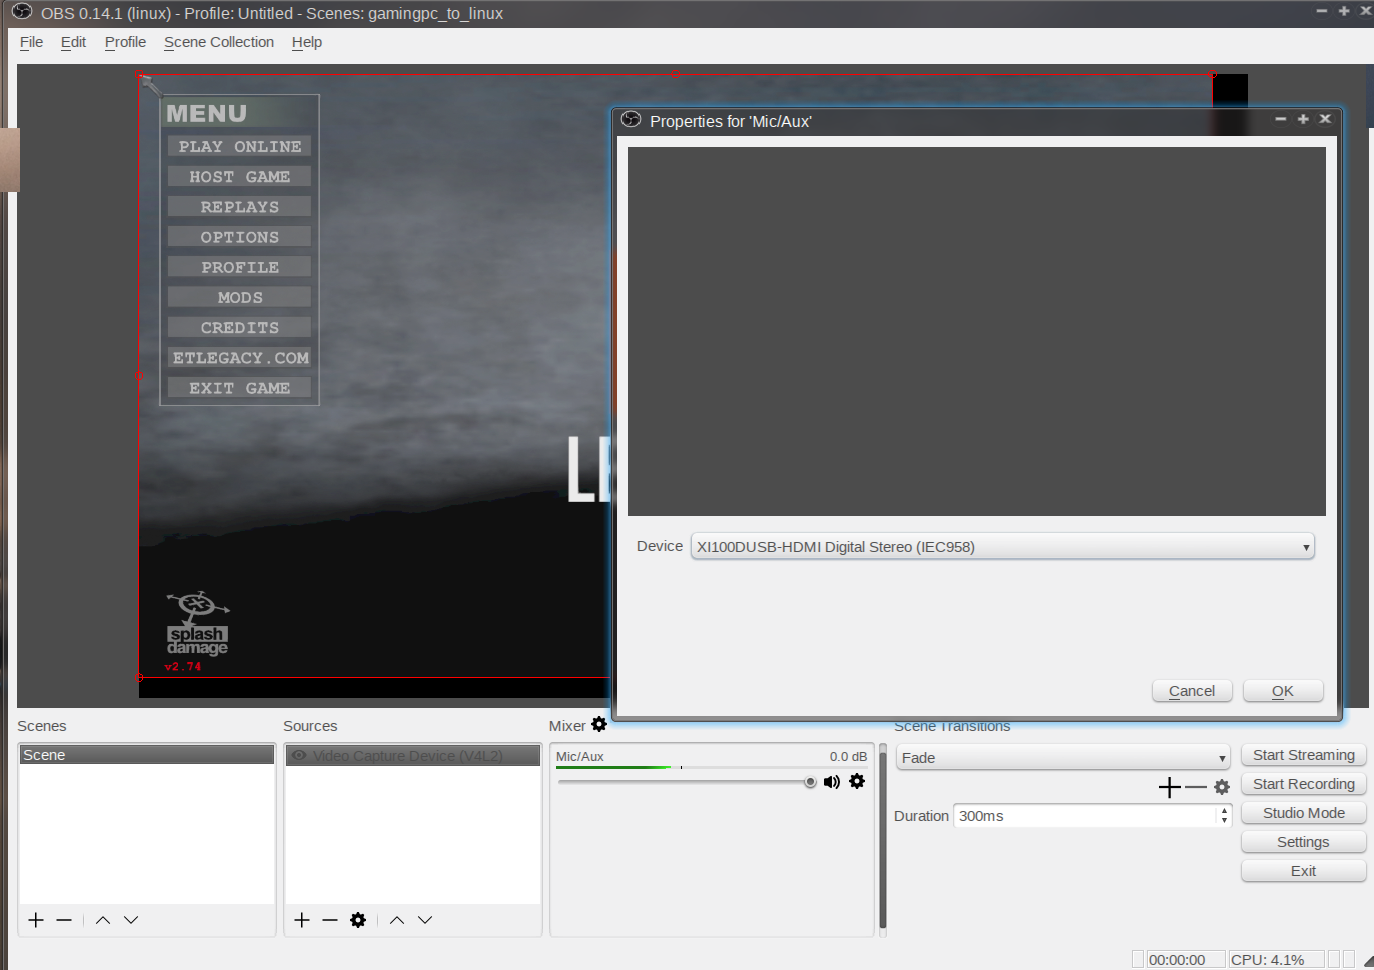Add a scene transition with plus icon

point(1169,788)
